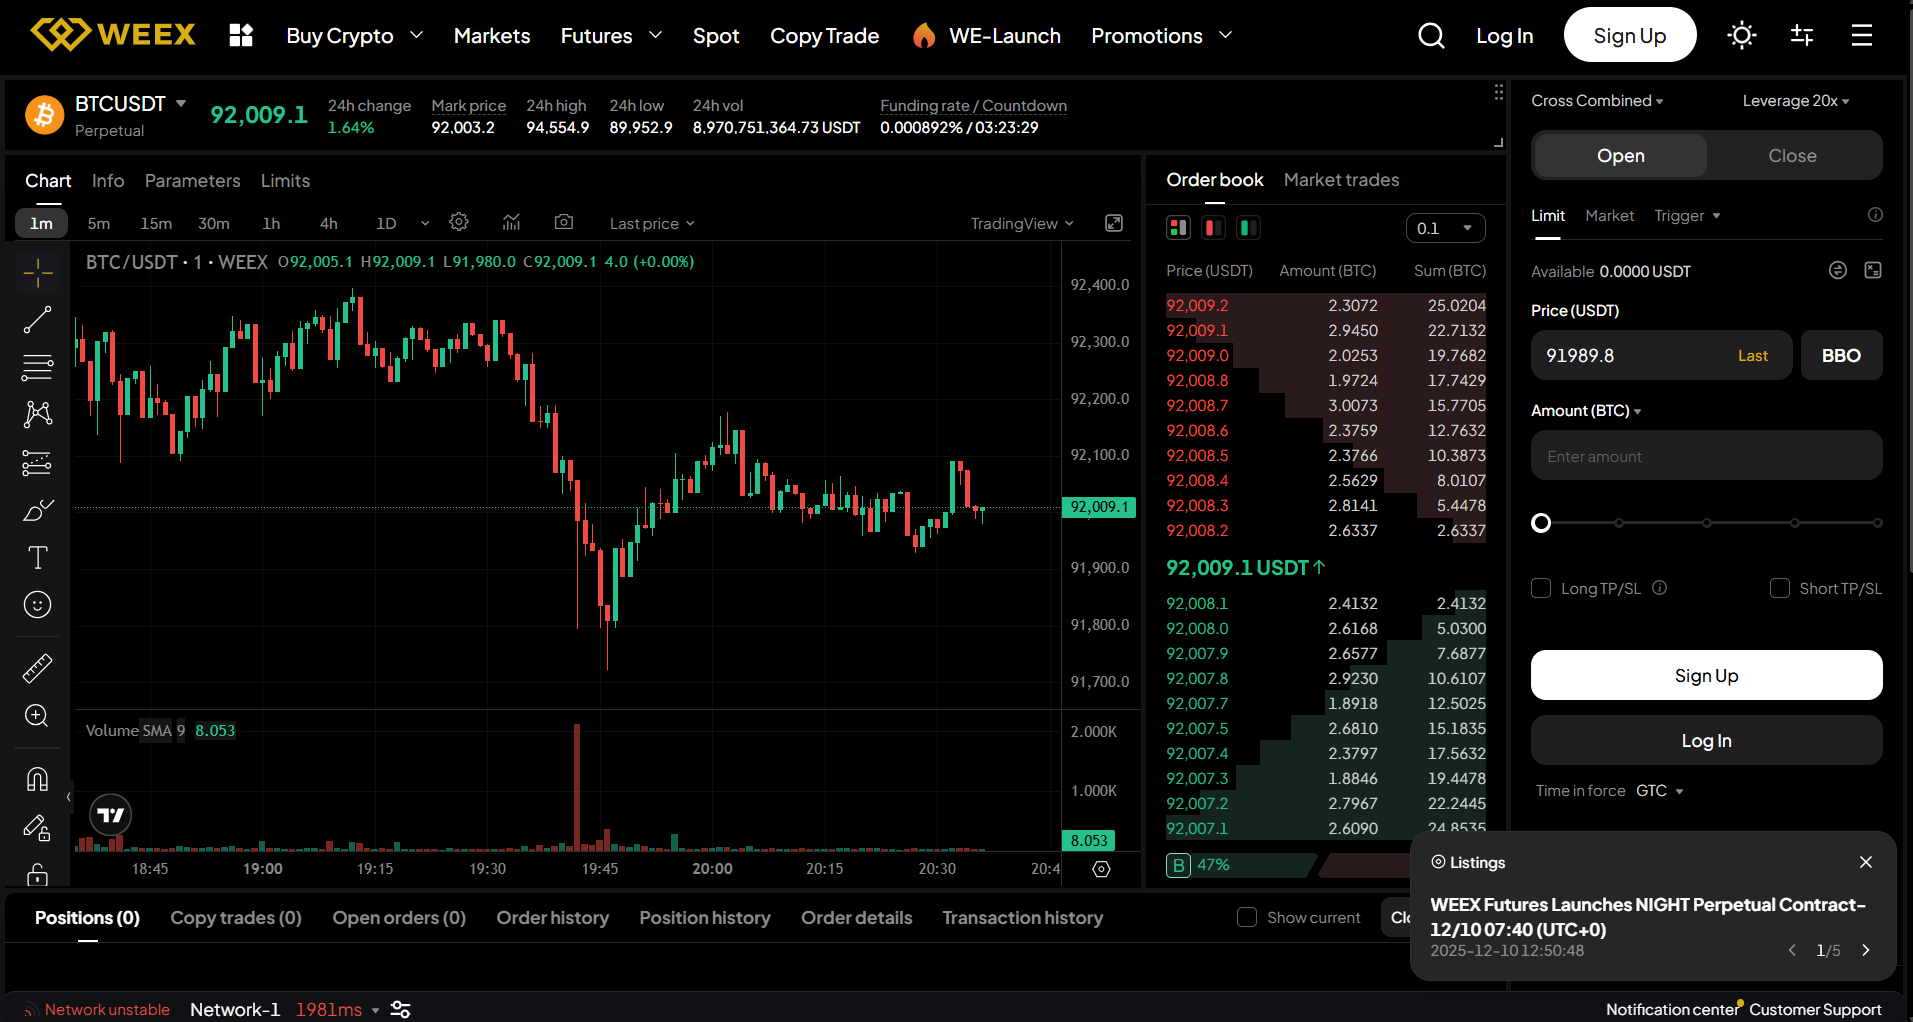Select the measure ruler tool
Viewport: 1913px width, 1022px height.
pyautogui.click(x=37, y=667)
